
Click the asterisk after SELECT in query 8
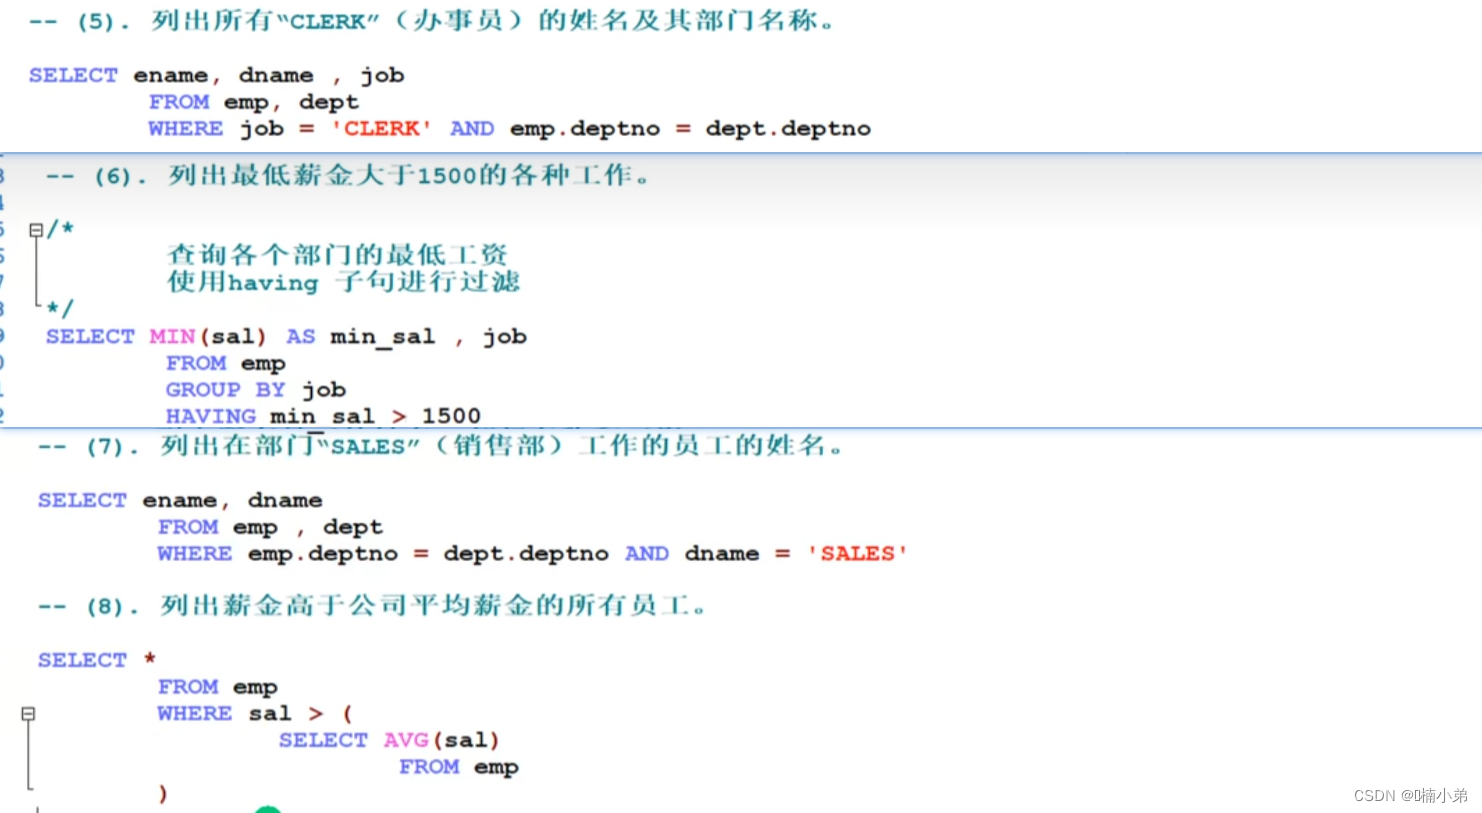(x=150, y=659)
